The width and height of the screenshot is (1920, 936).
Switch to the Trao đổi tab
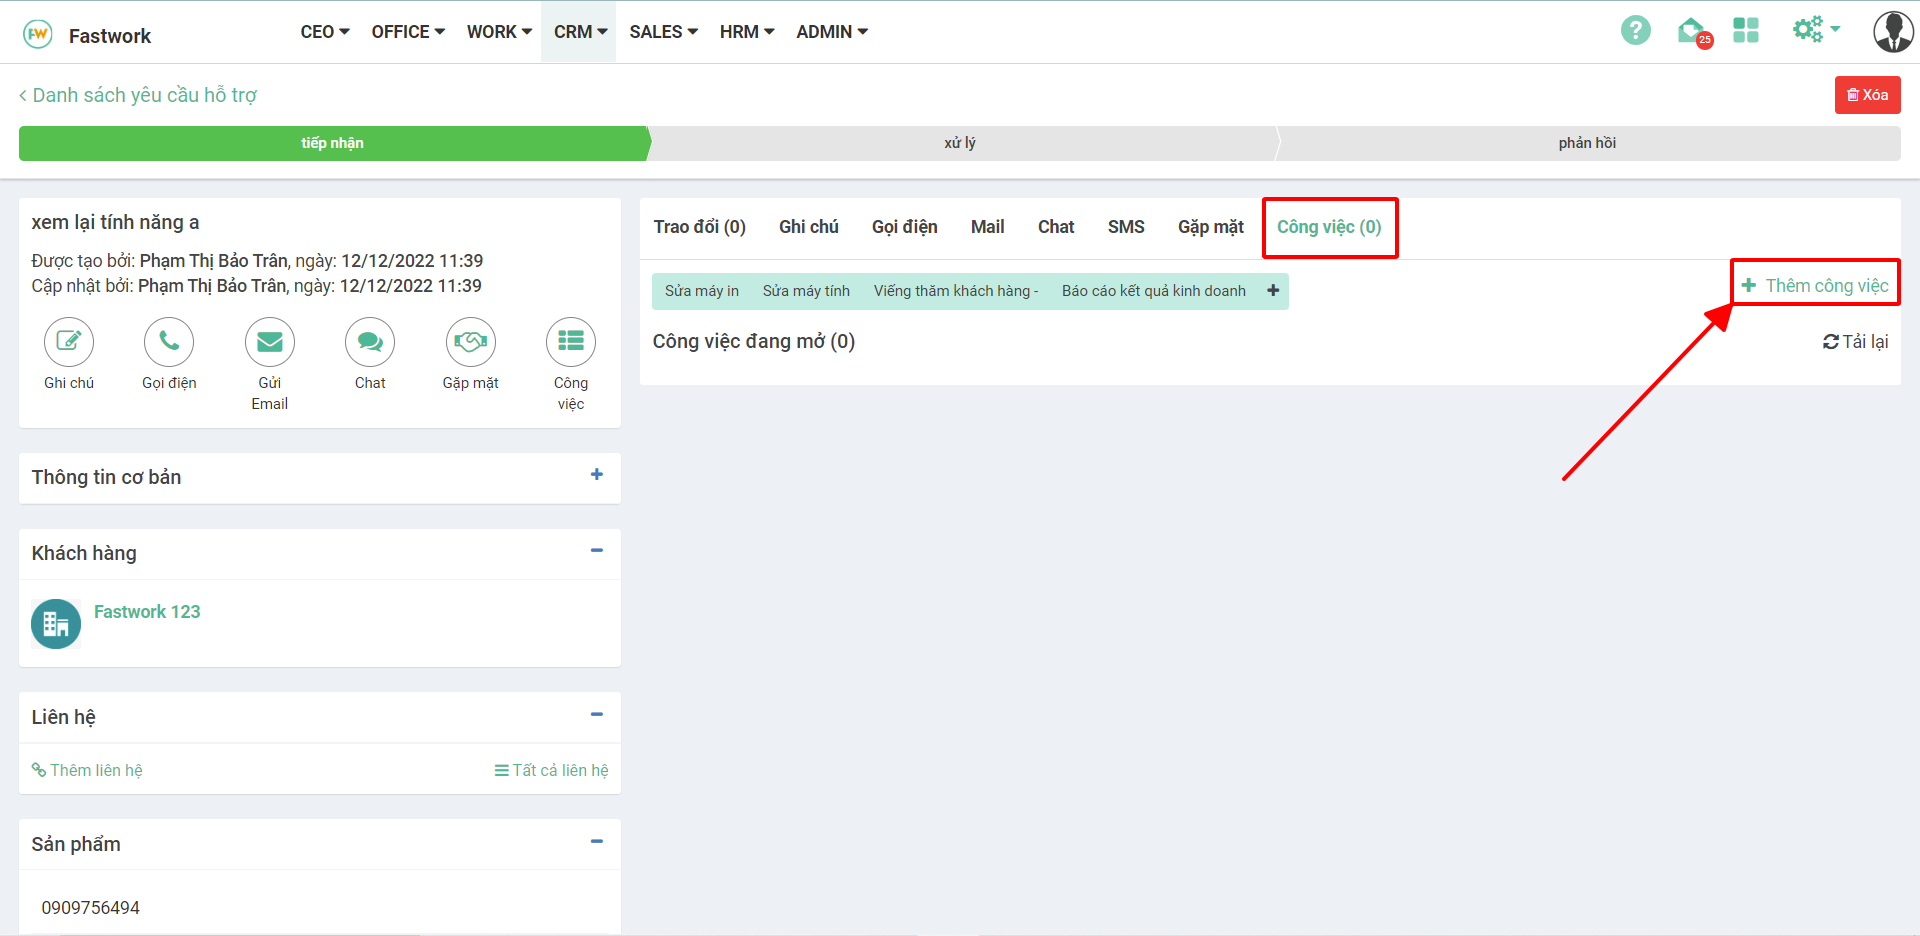point(699,227)
